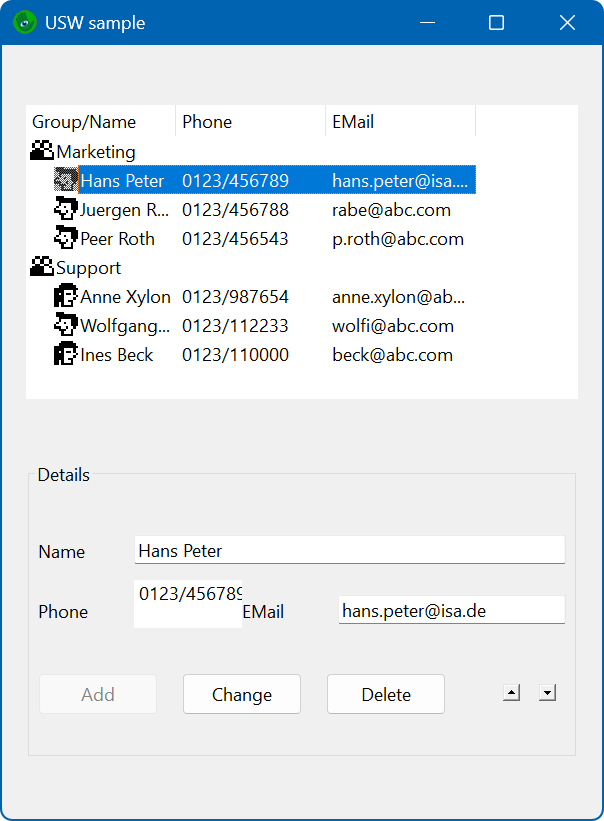604x821 pixels.
Task: Click Ines Beck's person icon
Action: 66,354
